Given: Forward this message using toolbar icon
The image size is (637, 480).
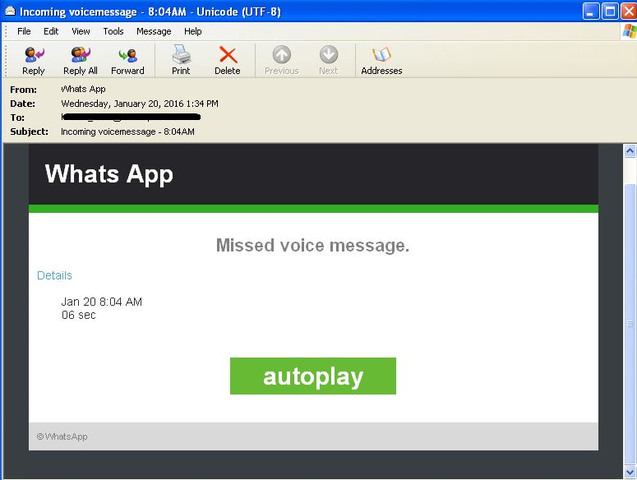Looking at the screenshot, I should [128, 55].
